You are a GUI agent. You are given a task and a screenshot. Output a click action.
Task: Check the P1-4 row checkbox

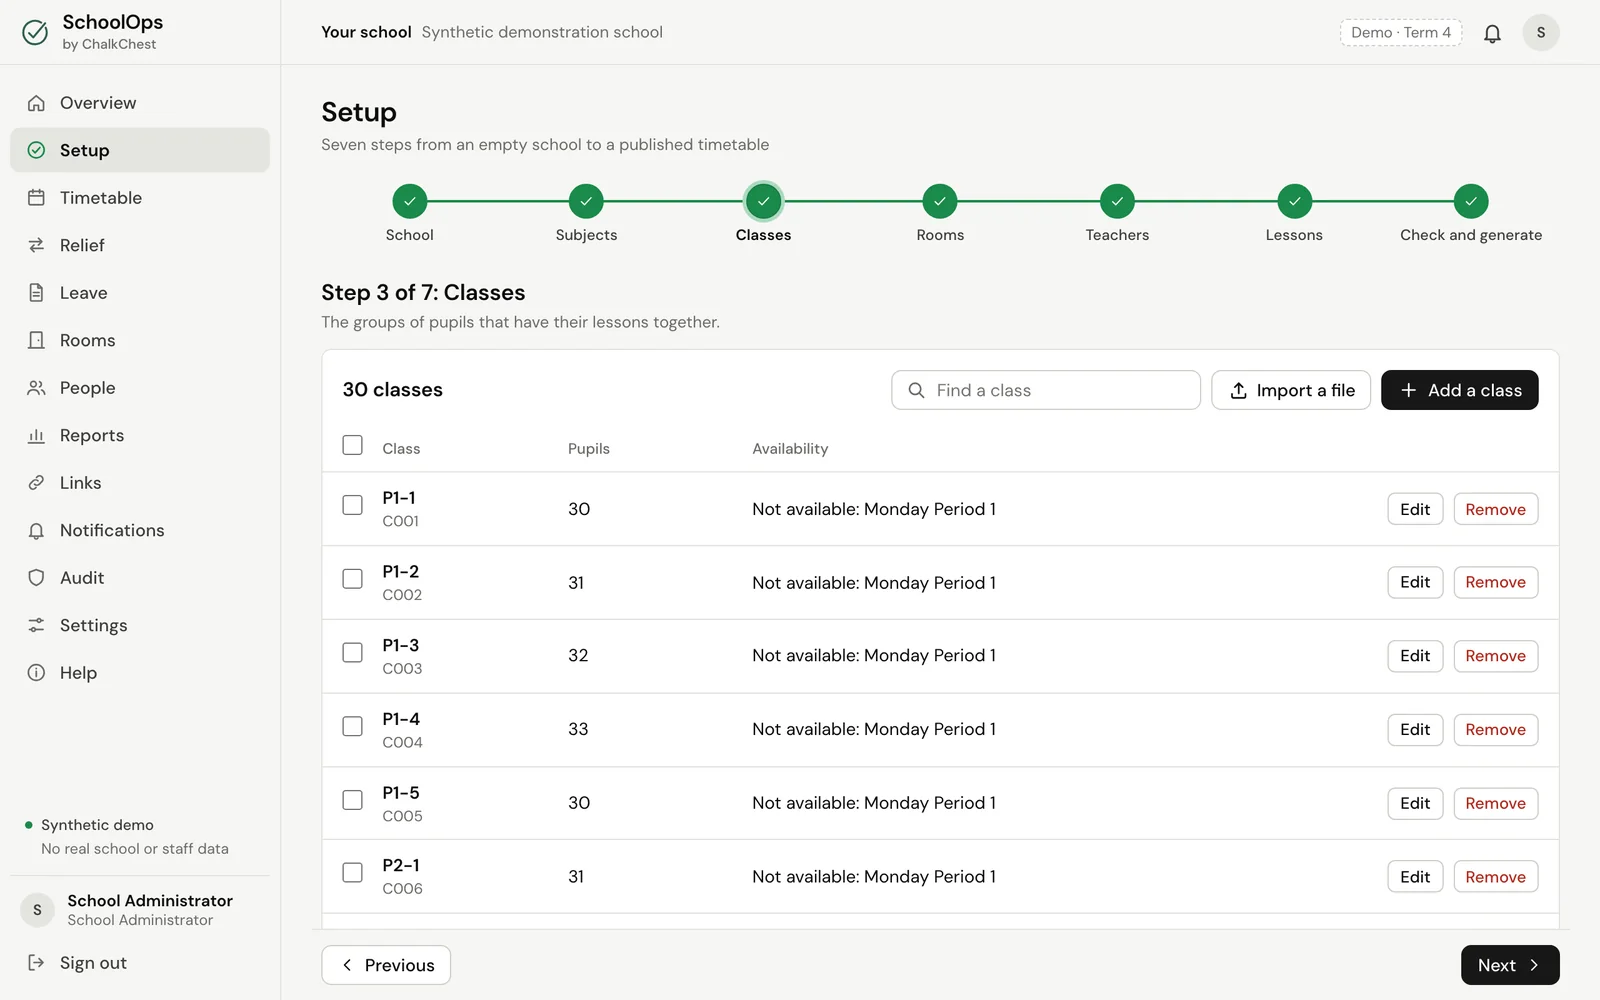tap(352, 726)
